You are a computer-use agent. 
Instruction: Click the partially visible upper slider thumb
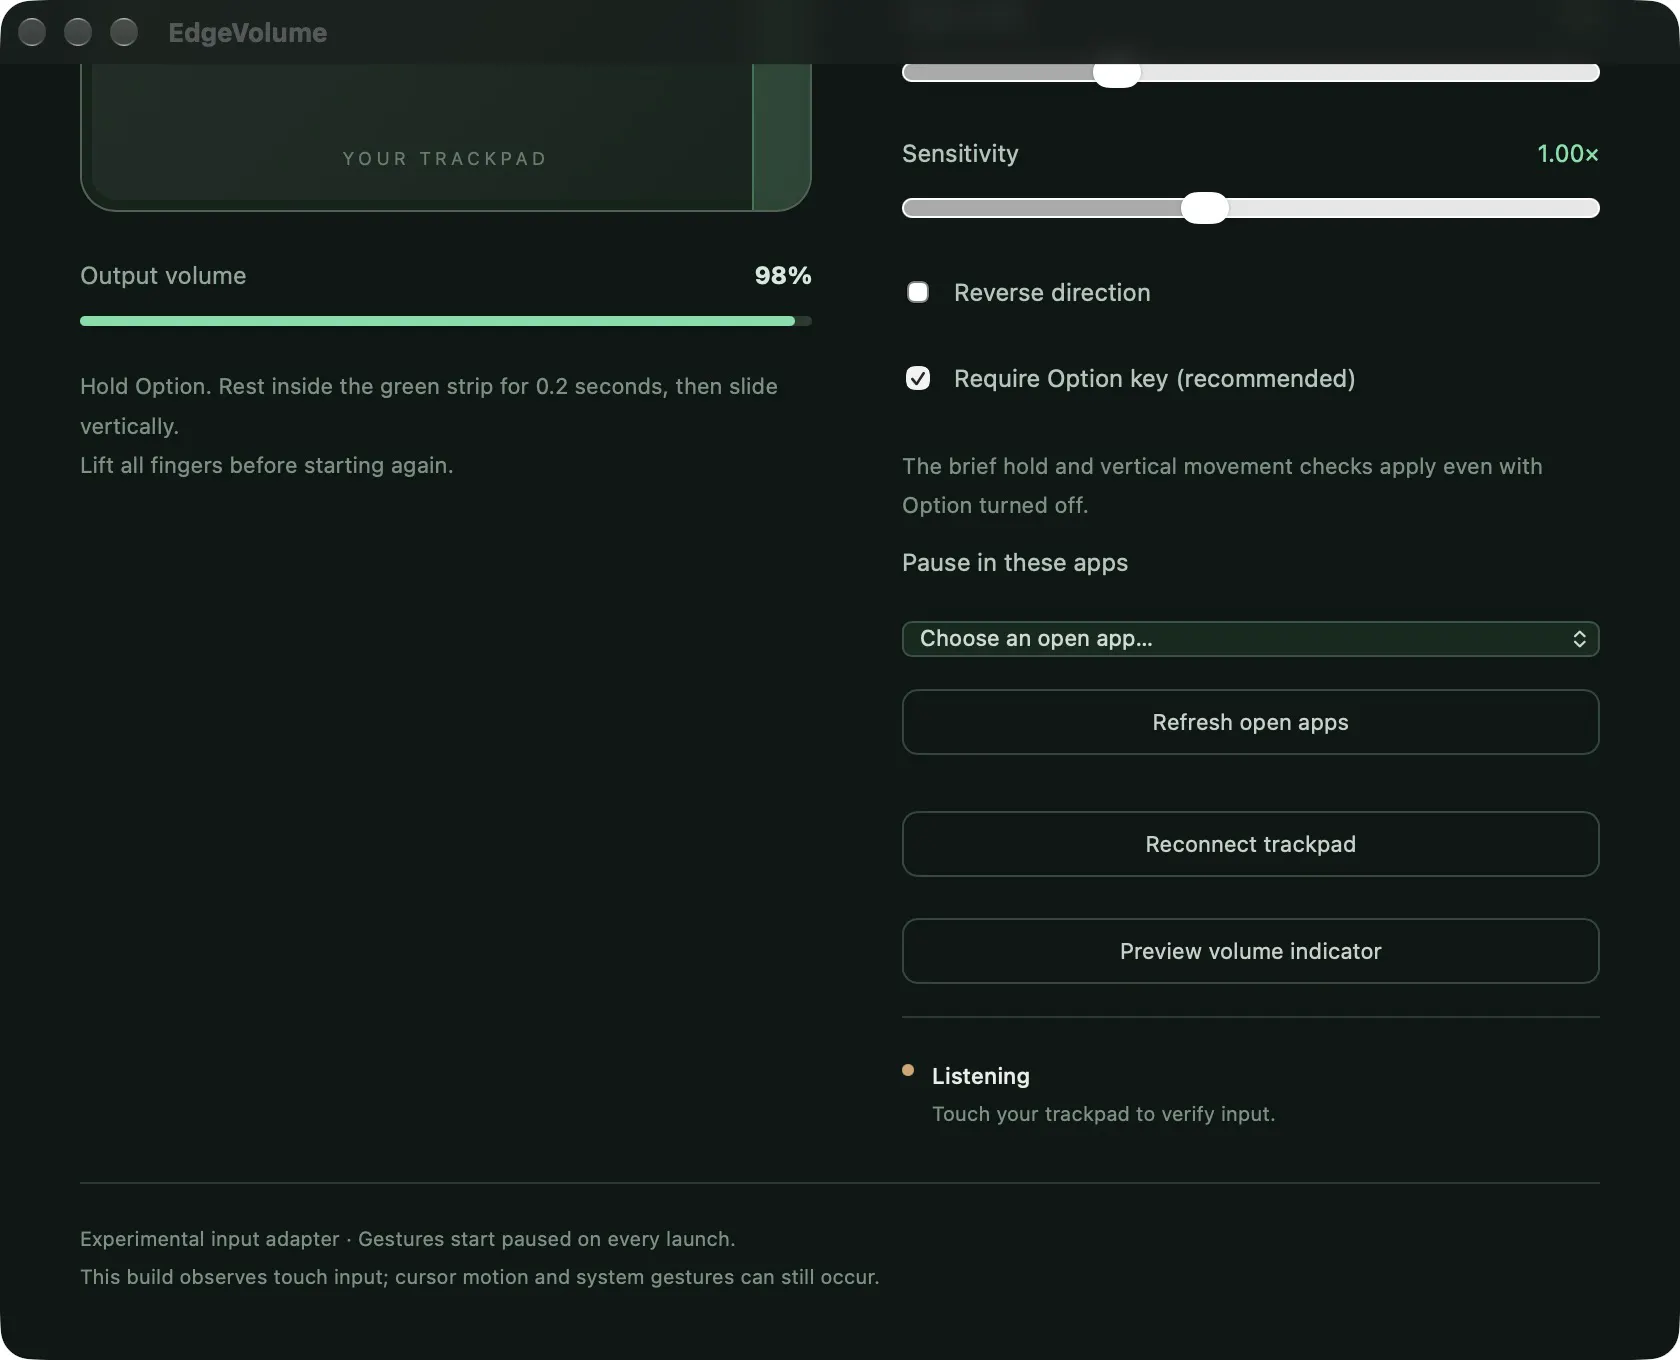coord(1116,74)
